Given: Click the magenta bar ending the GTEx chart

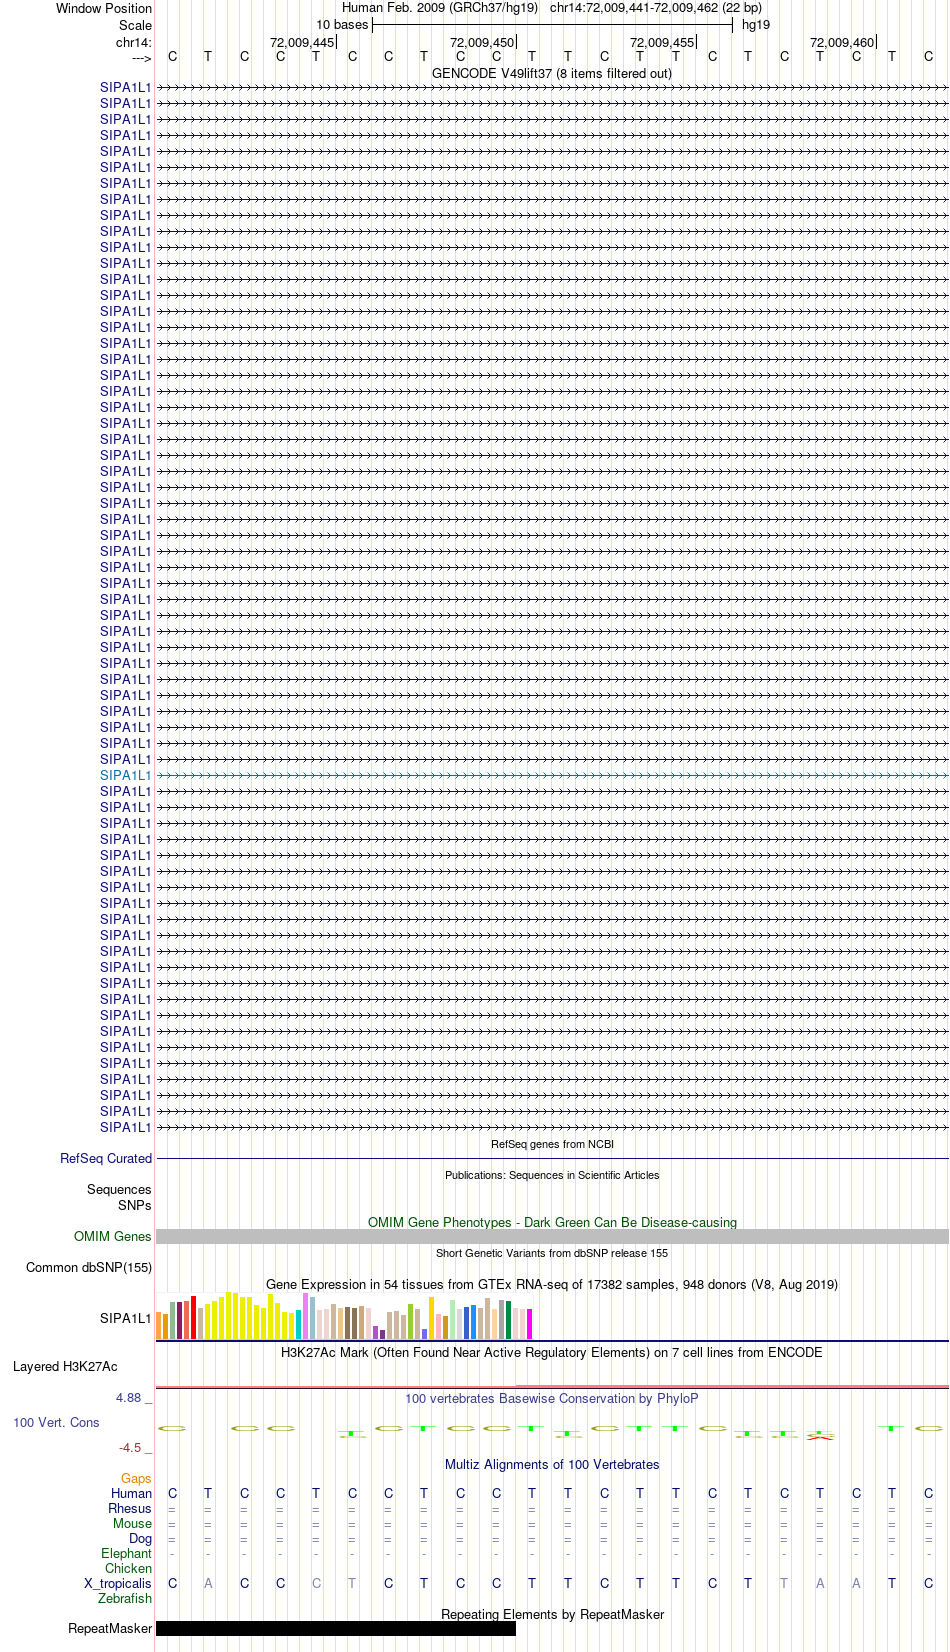Looking at the screenshot, I should (x=530, y=1324).
